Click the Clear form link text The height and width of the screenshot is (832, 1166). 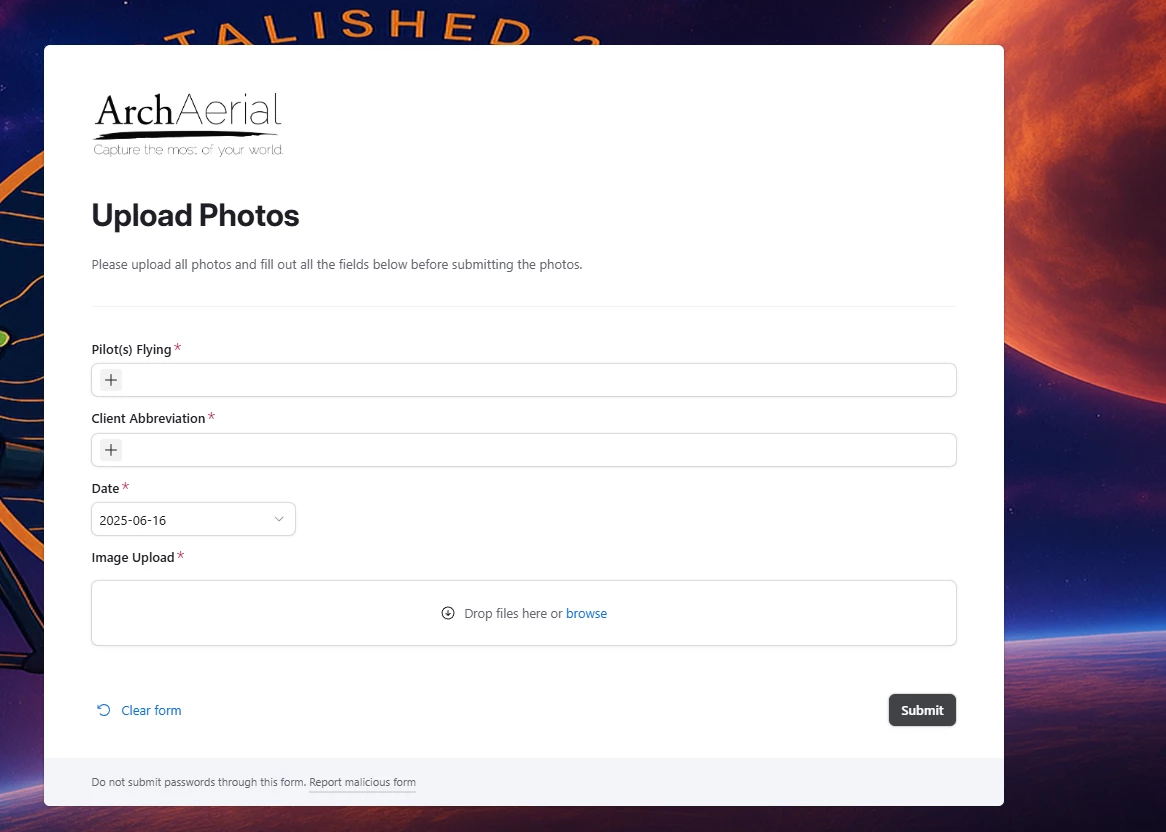coord(151,710)
